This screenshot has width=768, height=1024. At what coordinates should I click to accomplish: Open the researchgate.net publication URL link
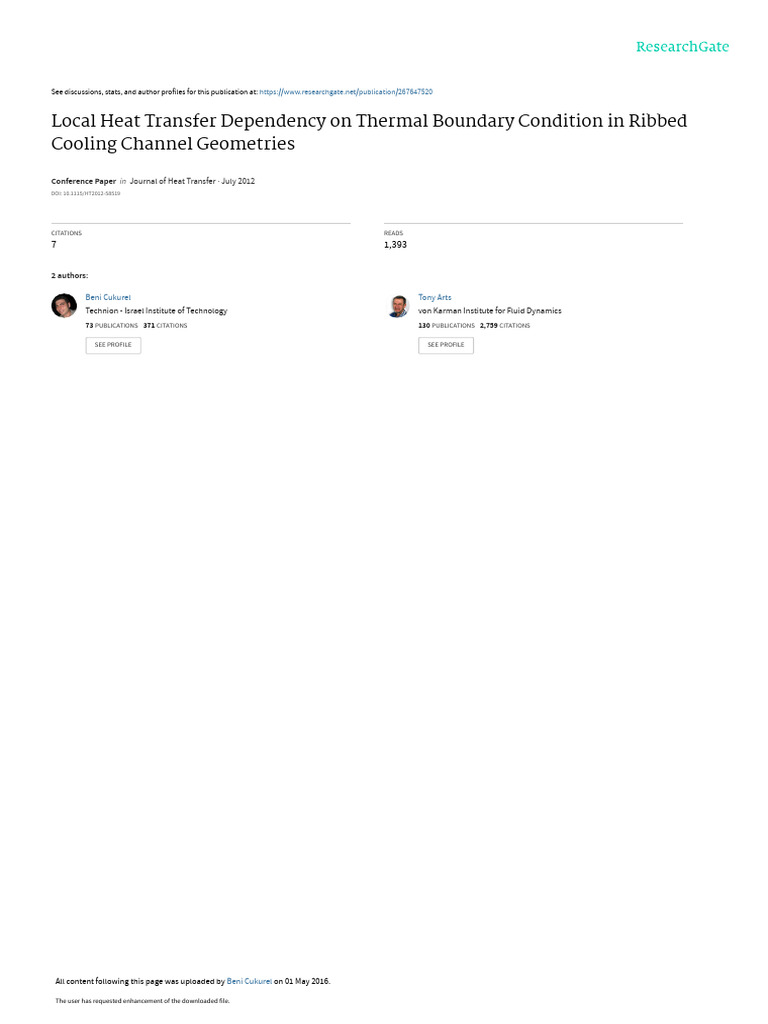click(346, 92)
